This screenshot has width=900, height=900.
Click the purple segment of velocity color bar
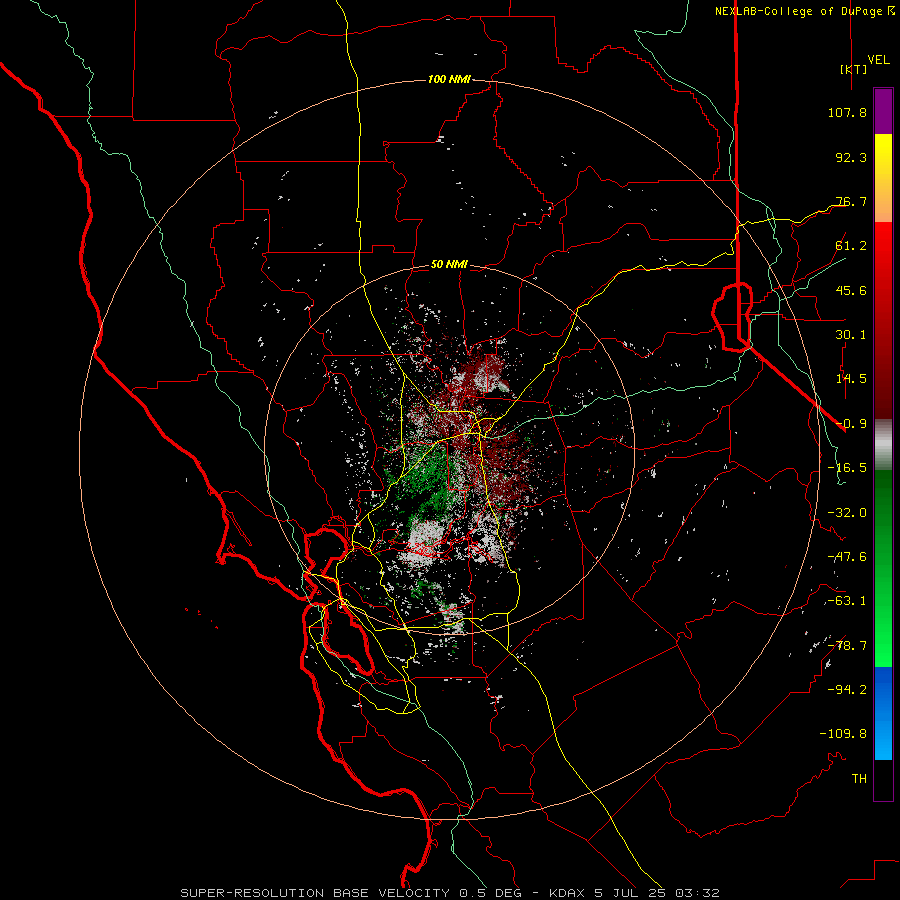coord(883,111)
